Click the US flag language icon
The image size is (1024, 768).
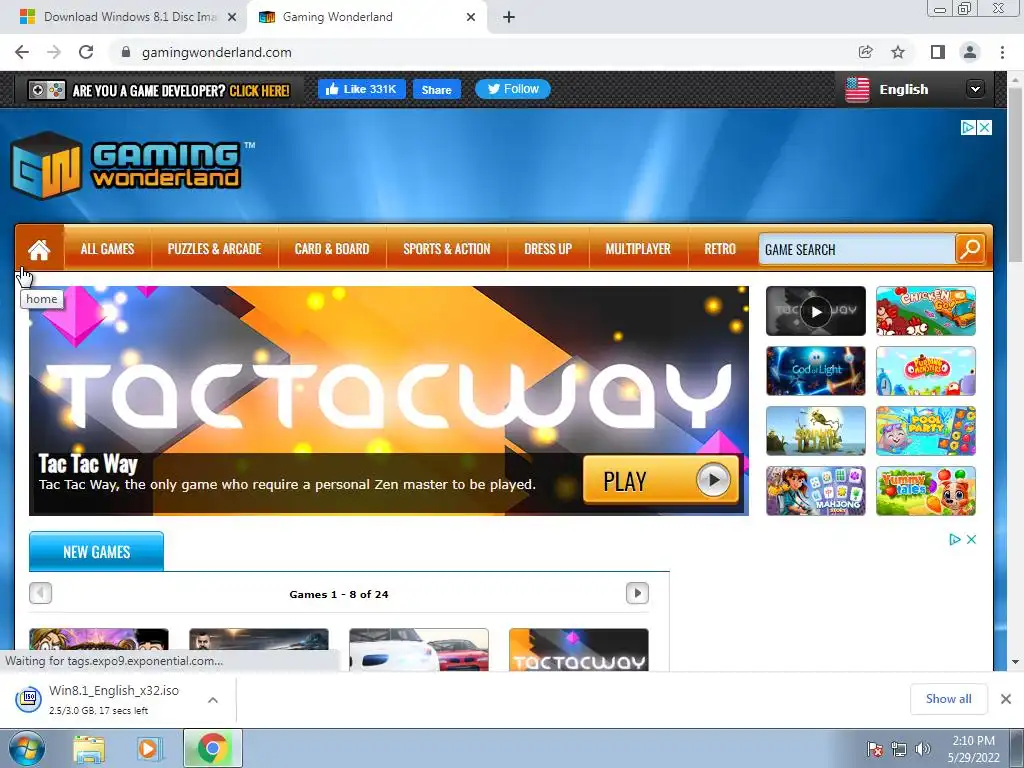point(857,89)
